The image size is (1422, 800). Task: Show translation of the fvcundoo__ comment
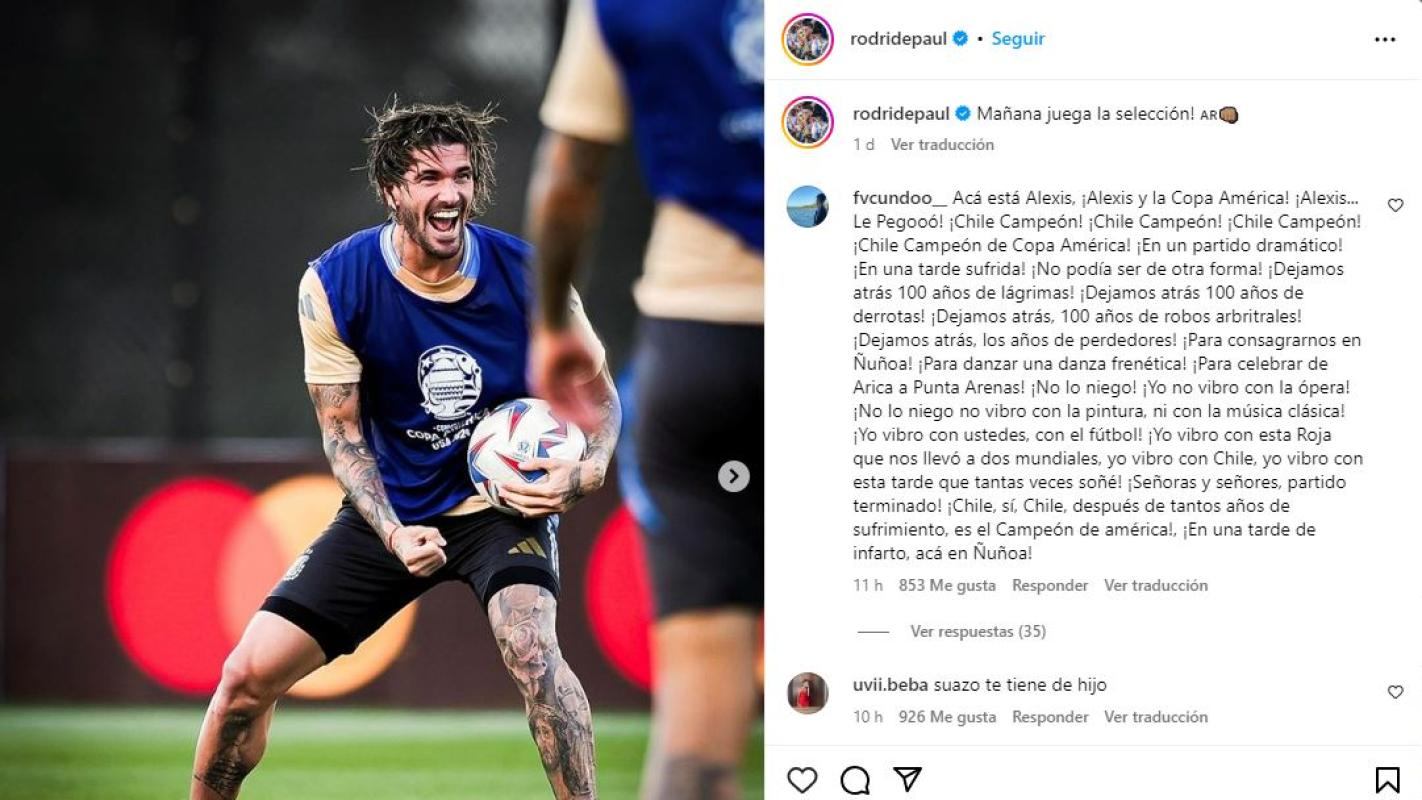(x=1156, y=585)
